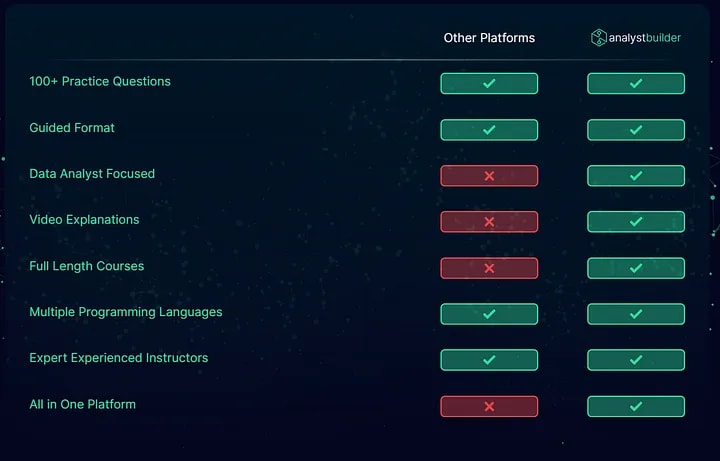Click the 100+ Practice Questions label
This screenshot has height=461, width=720.
pos(100,81)
